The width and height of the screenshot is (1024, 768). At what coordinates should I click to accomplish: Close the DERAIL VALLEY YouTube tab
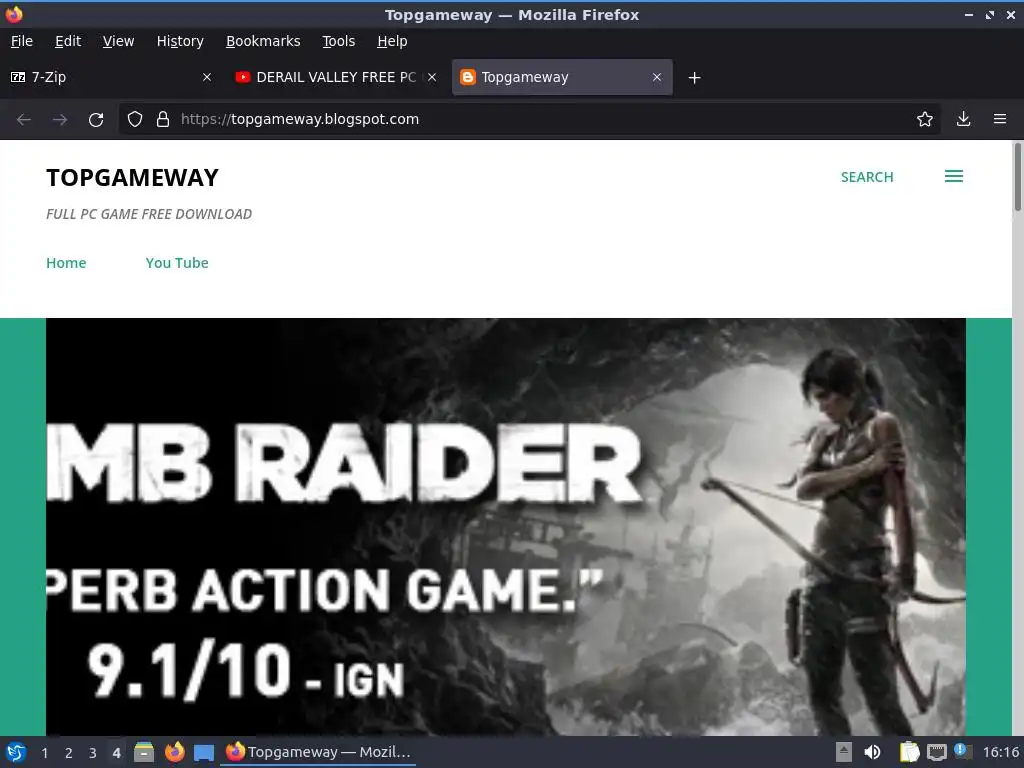tap(432, 77)
